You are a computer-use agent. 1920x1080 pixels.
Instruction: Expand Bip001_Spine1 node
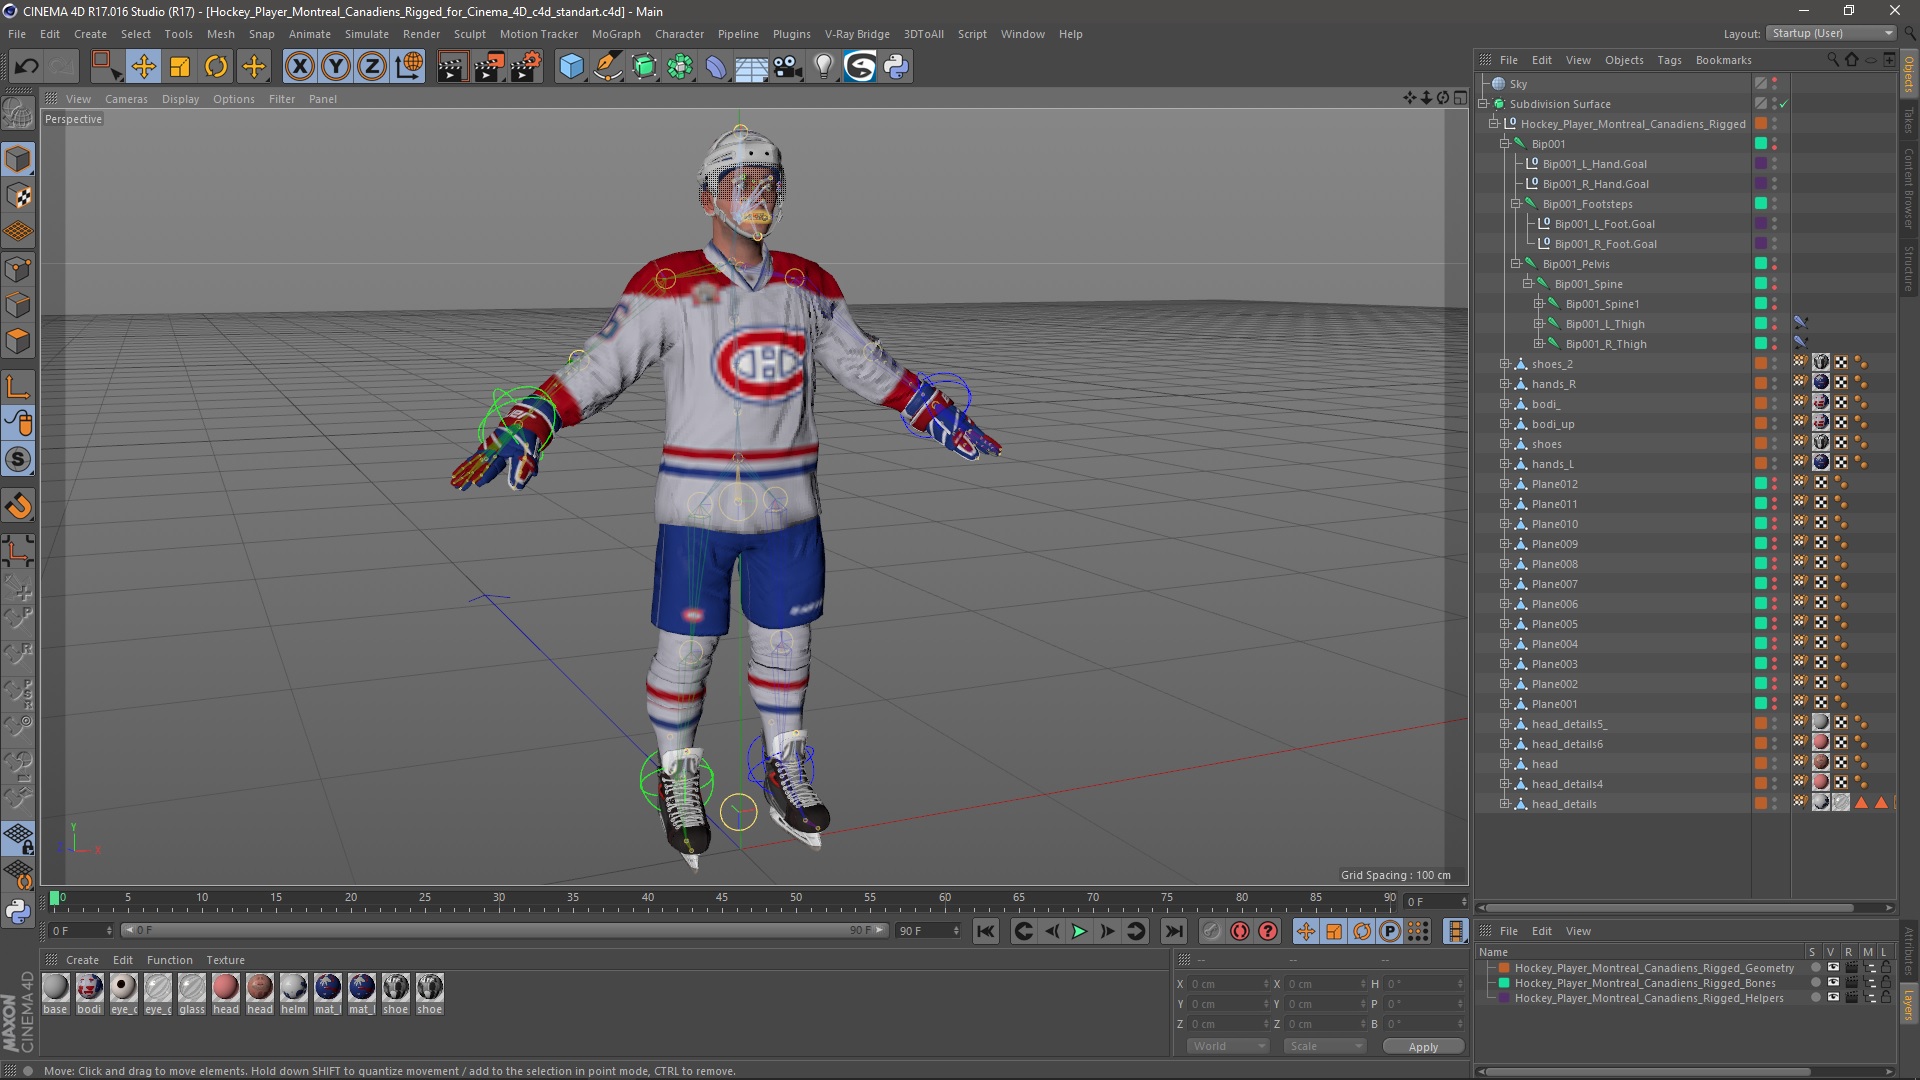(1538, 304)
